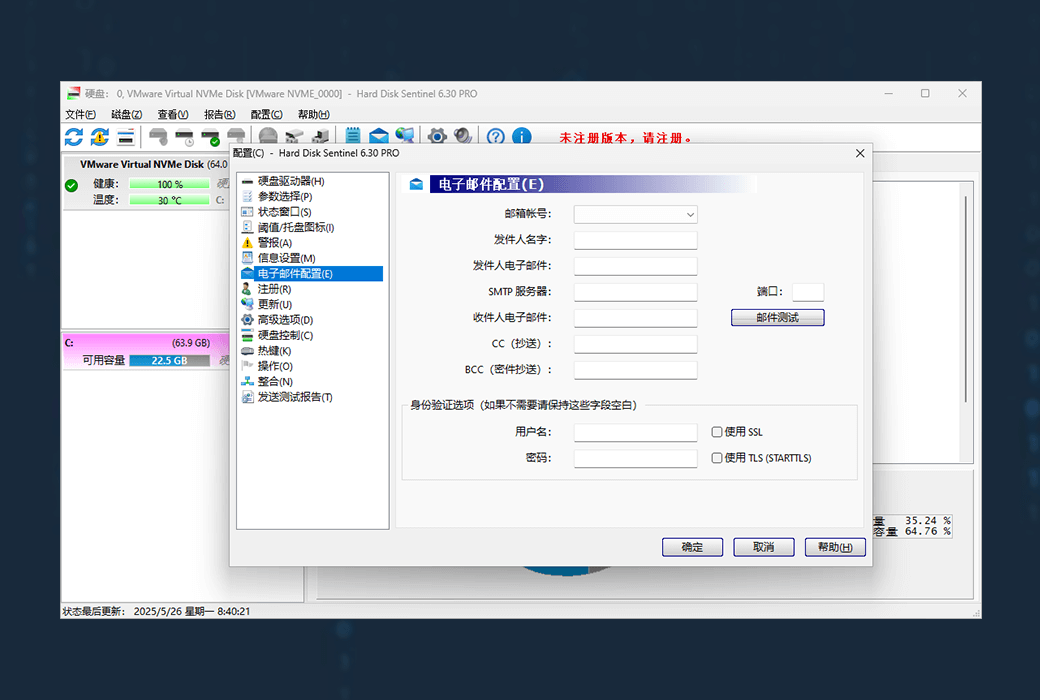Open the 文件(F) menu
This screenshot has height=700, width=1040.
point(80,114)
